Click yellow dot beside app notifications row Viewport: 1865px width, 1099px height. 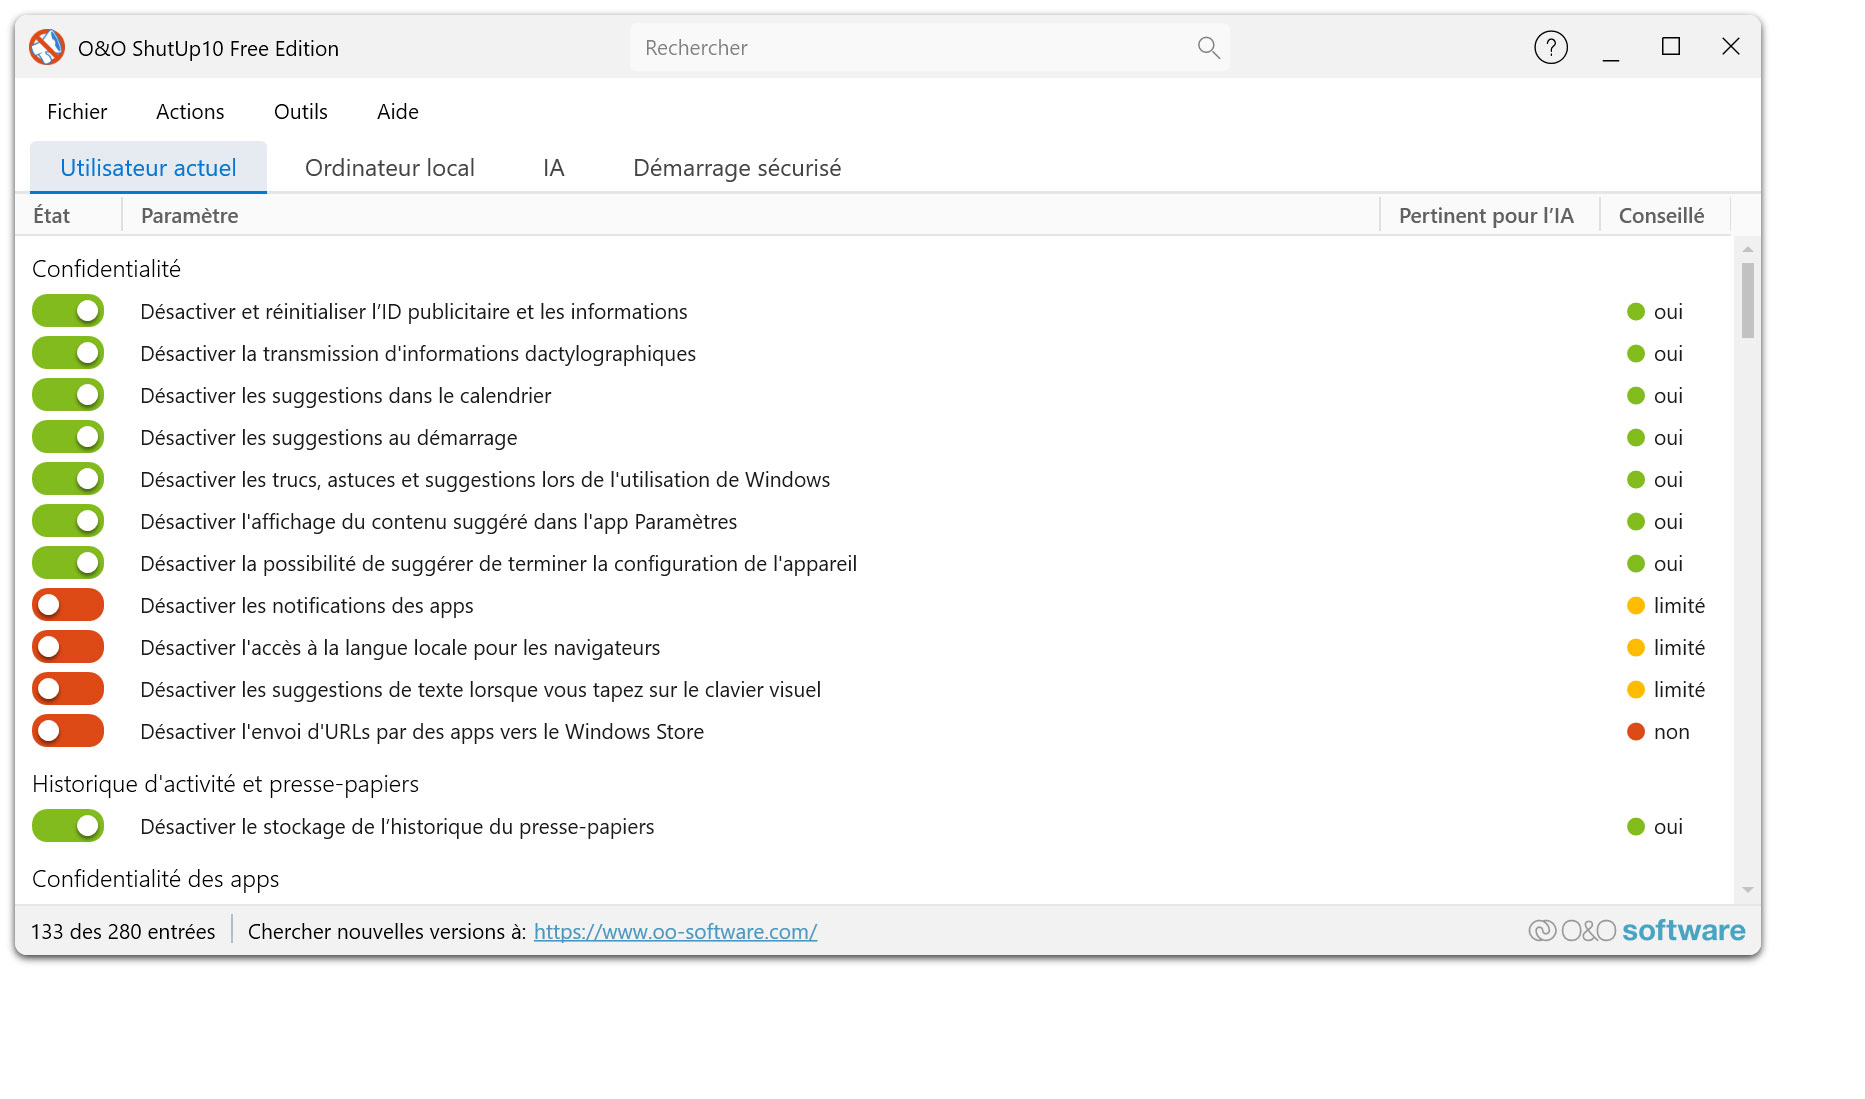[1636, 606]
